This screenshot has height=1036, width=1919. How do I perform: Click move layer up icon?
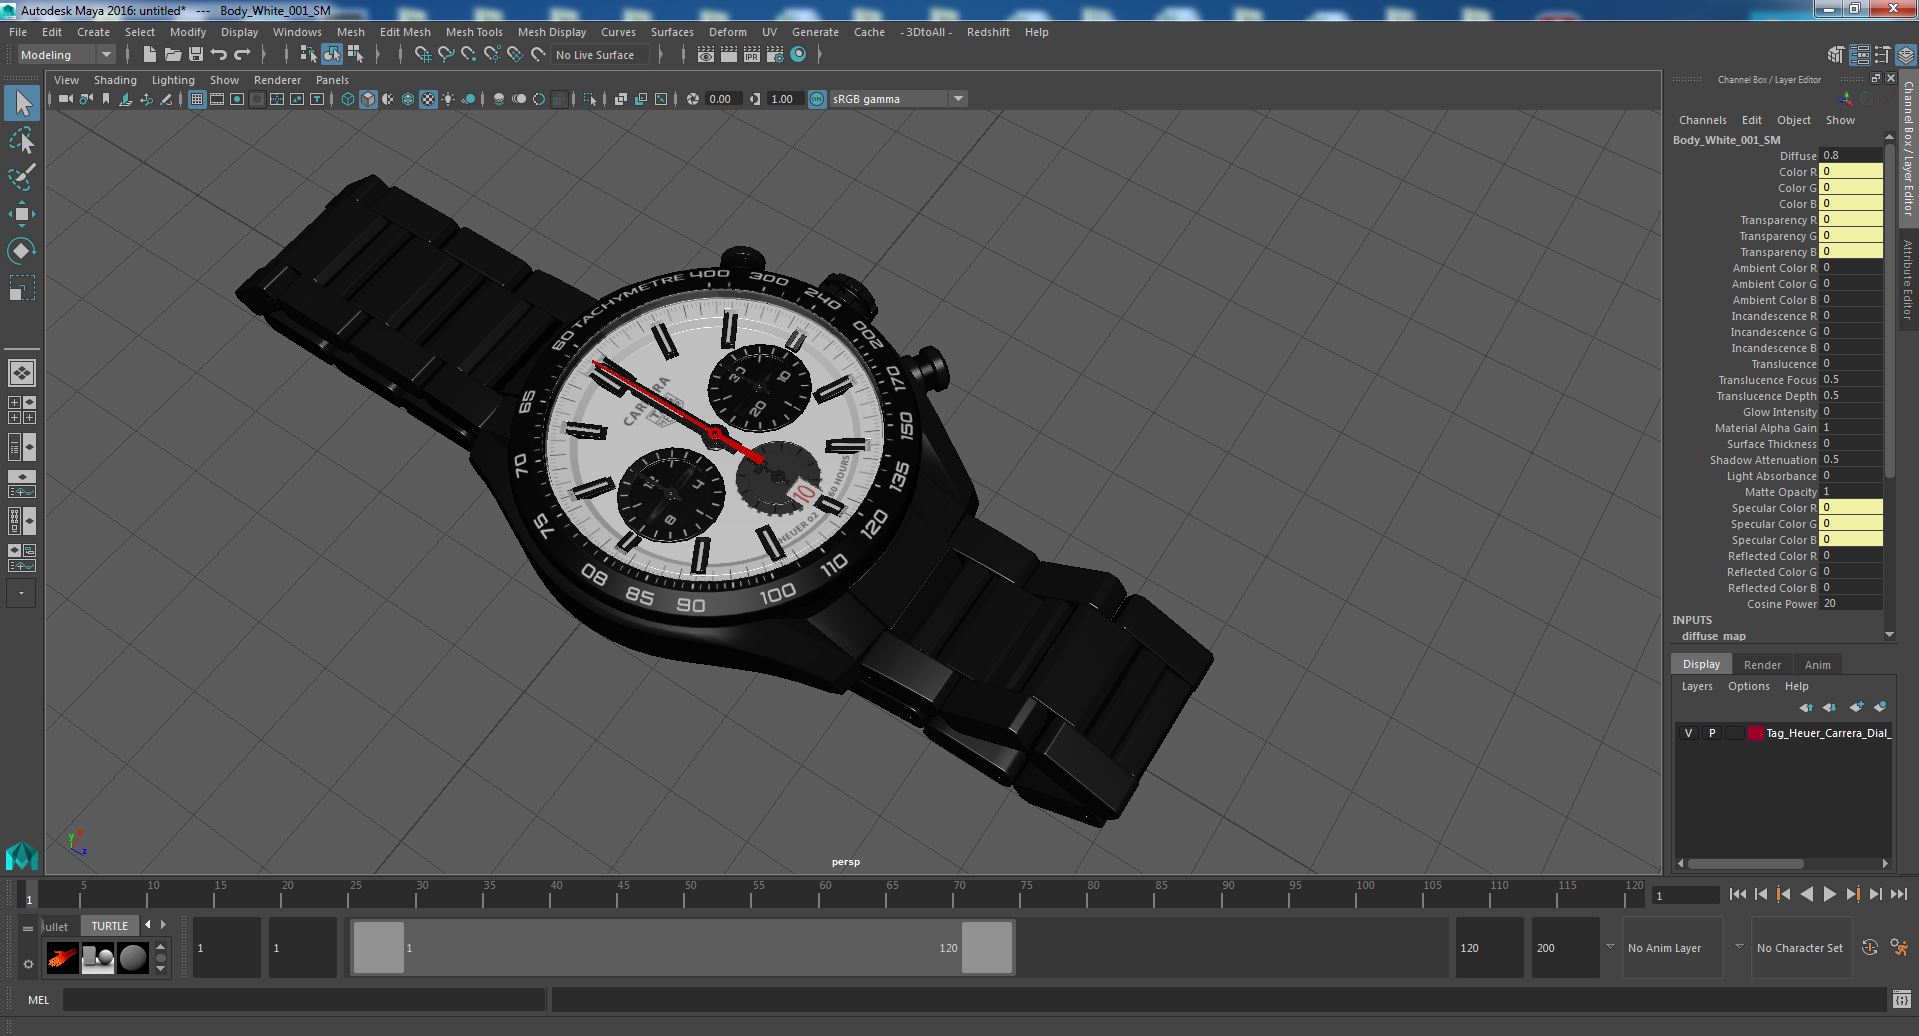(x=1806, y=707)
